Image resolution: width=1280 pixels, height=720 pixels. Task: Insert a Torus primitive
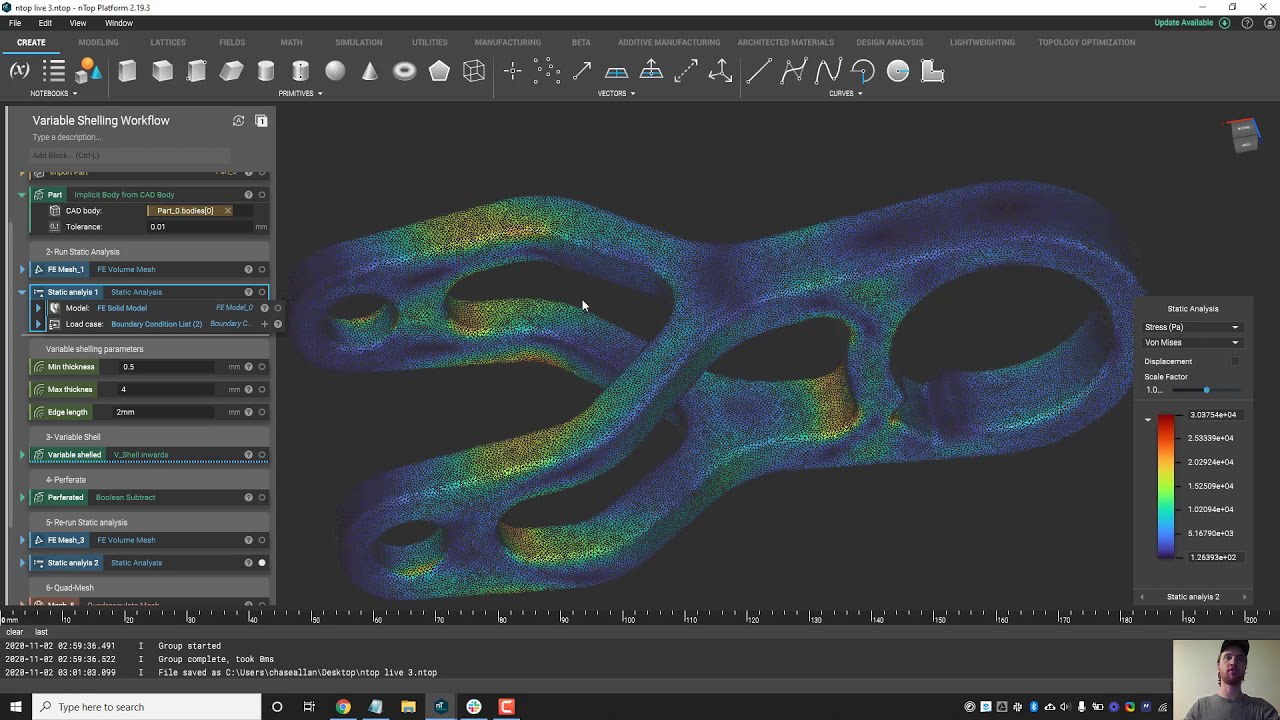(404, 71)
